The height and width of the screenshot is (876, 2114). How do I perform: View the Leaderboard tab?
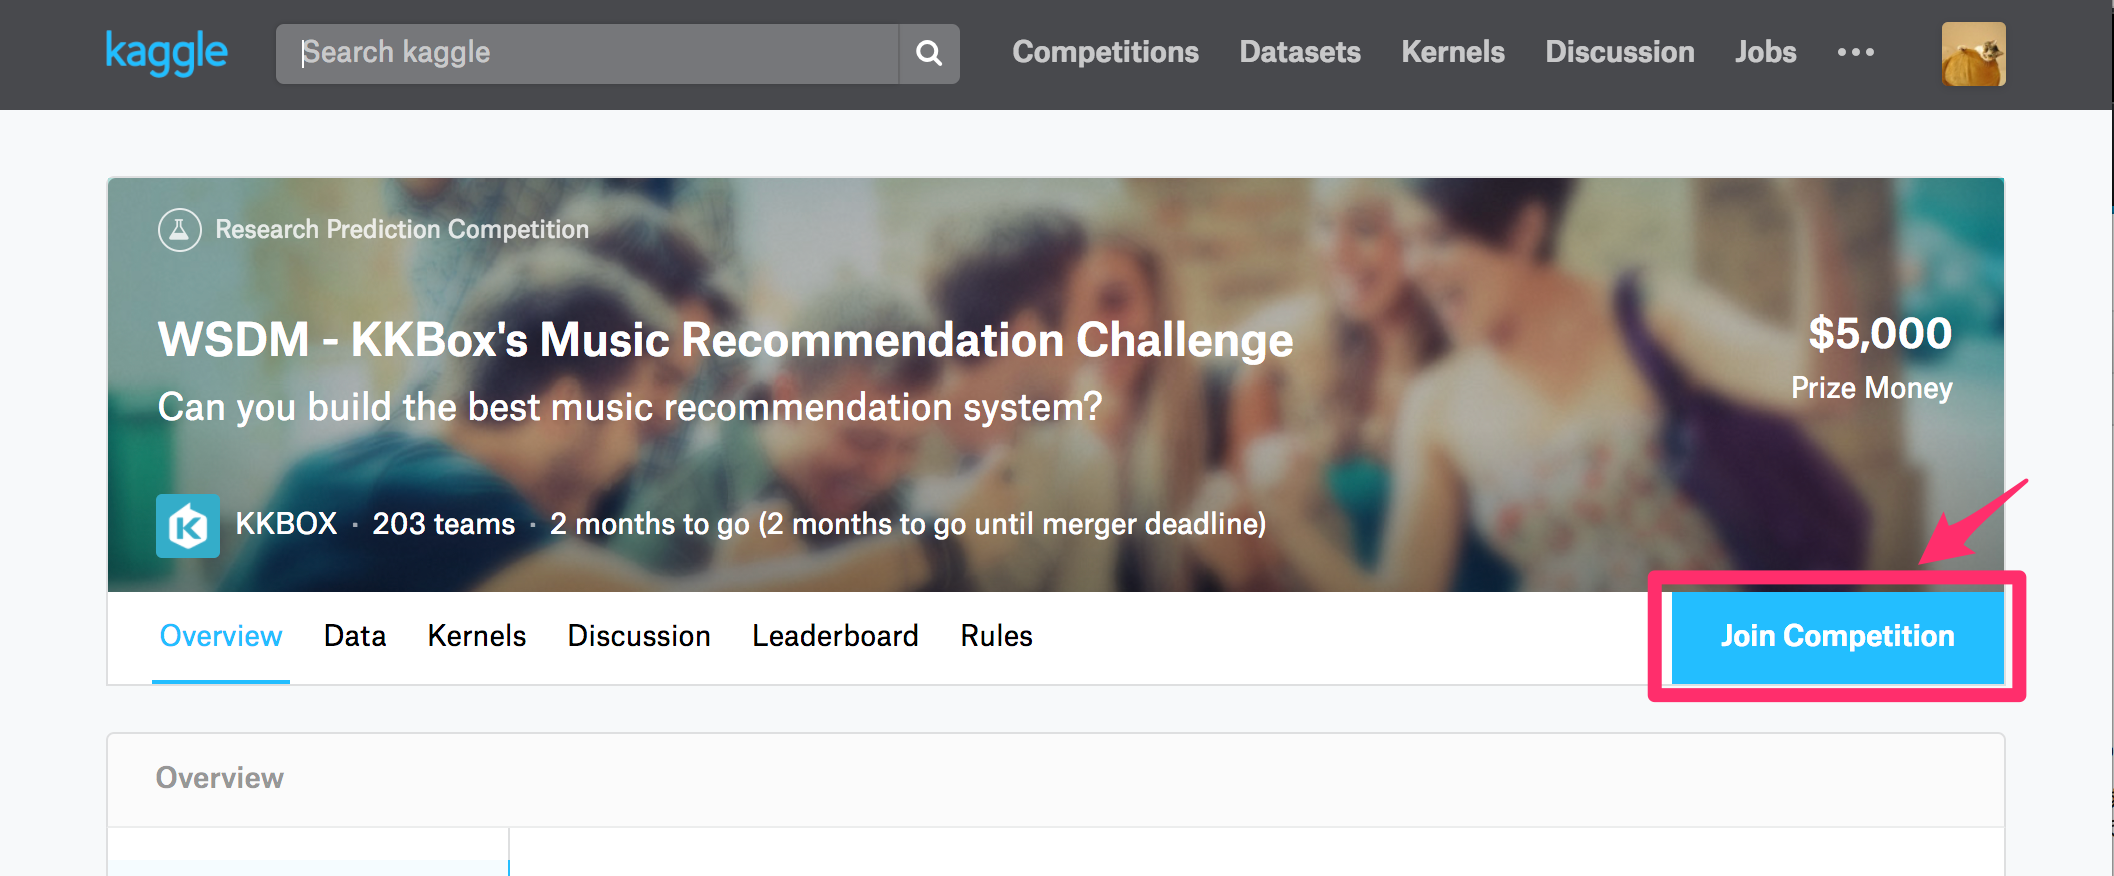click(835, 636)
